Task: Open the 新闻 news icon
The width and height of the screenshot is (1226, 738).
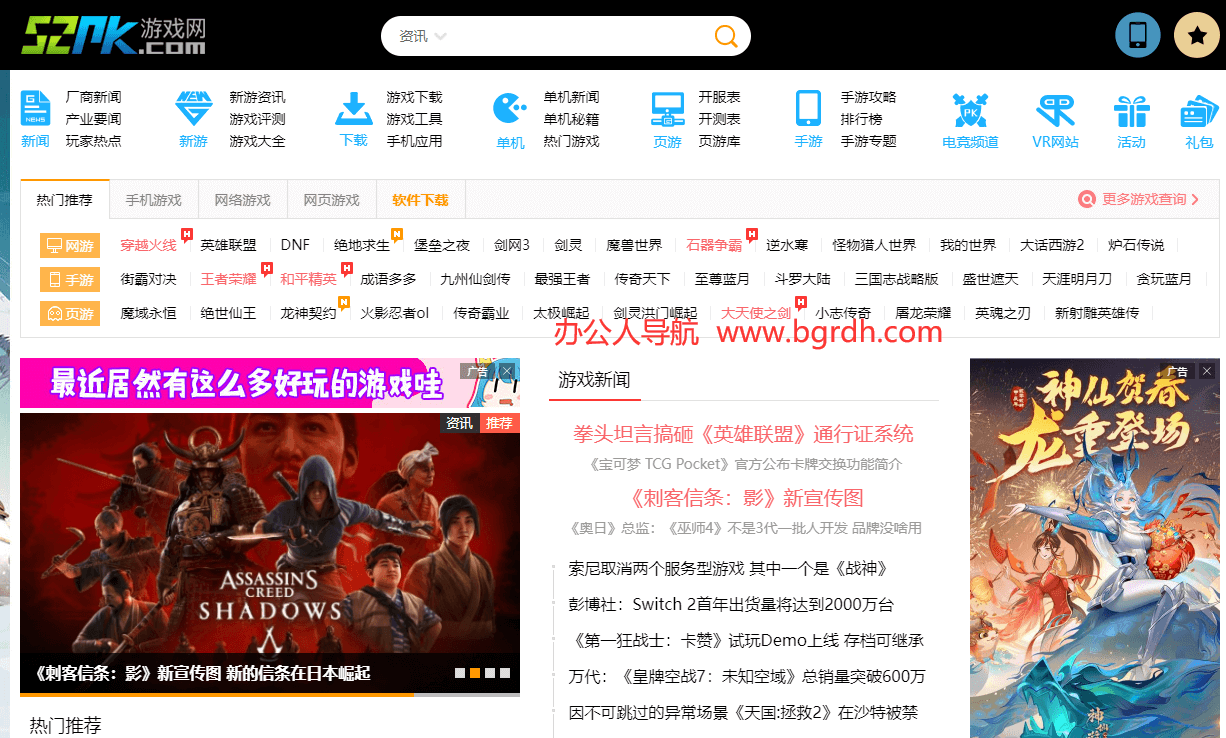Action: point(35,109)
